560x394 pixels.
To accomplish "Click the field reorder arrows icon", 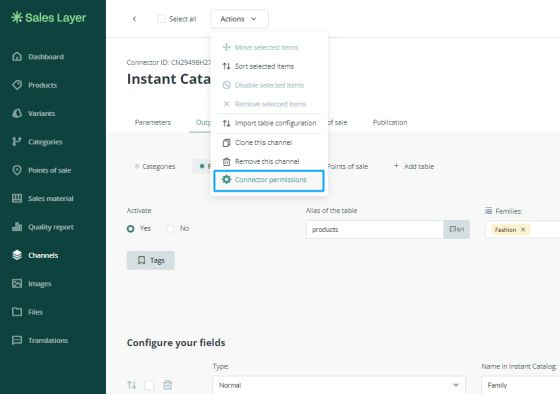I will pyautogui.click(x=132, y=385).
